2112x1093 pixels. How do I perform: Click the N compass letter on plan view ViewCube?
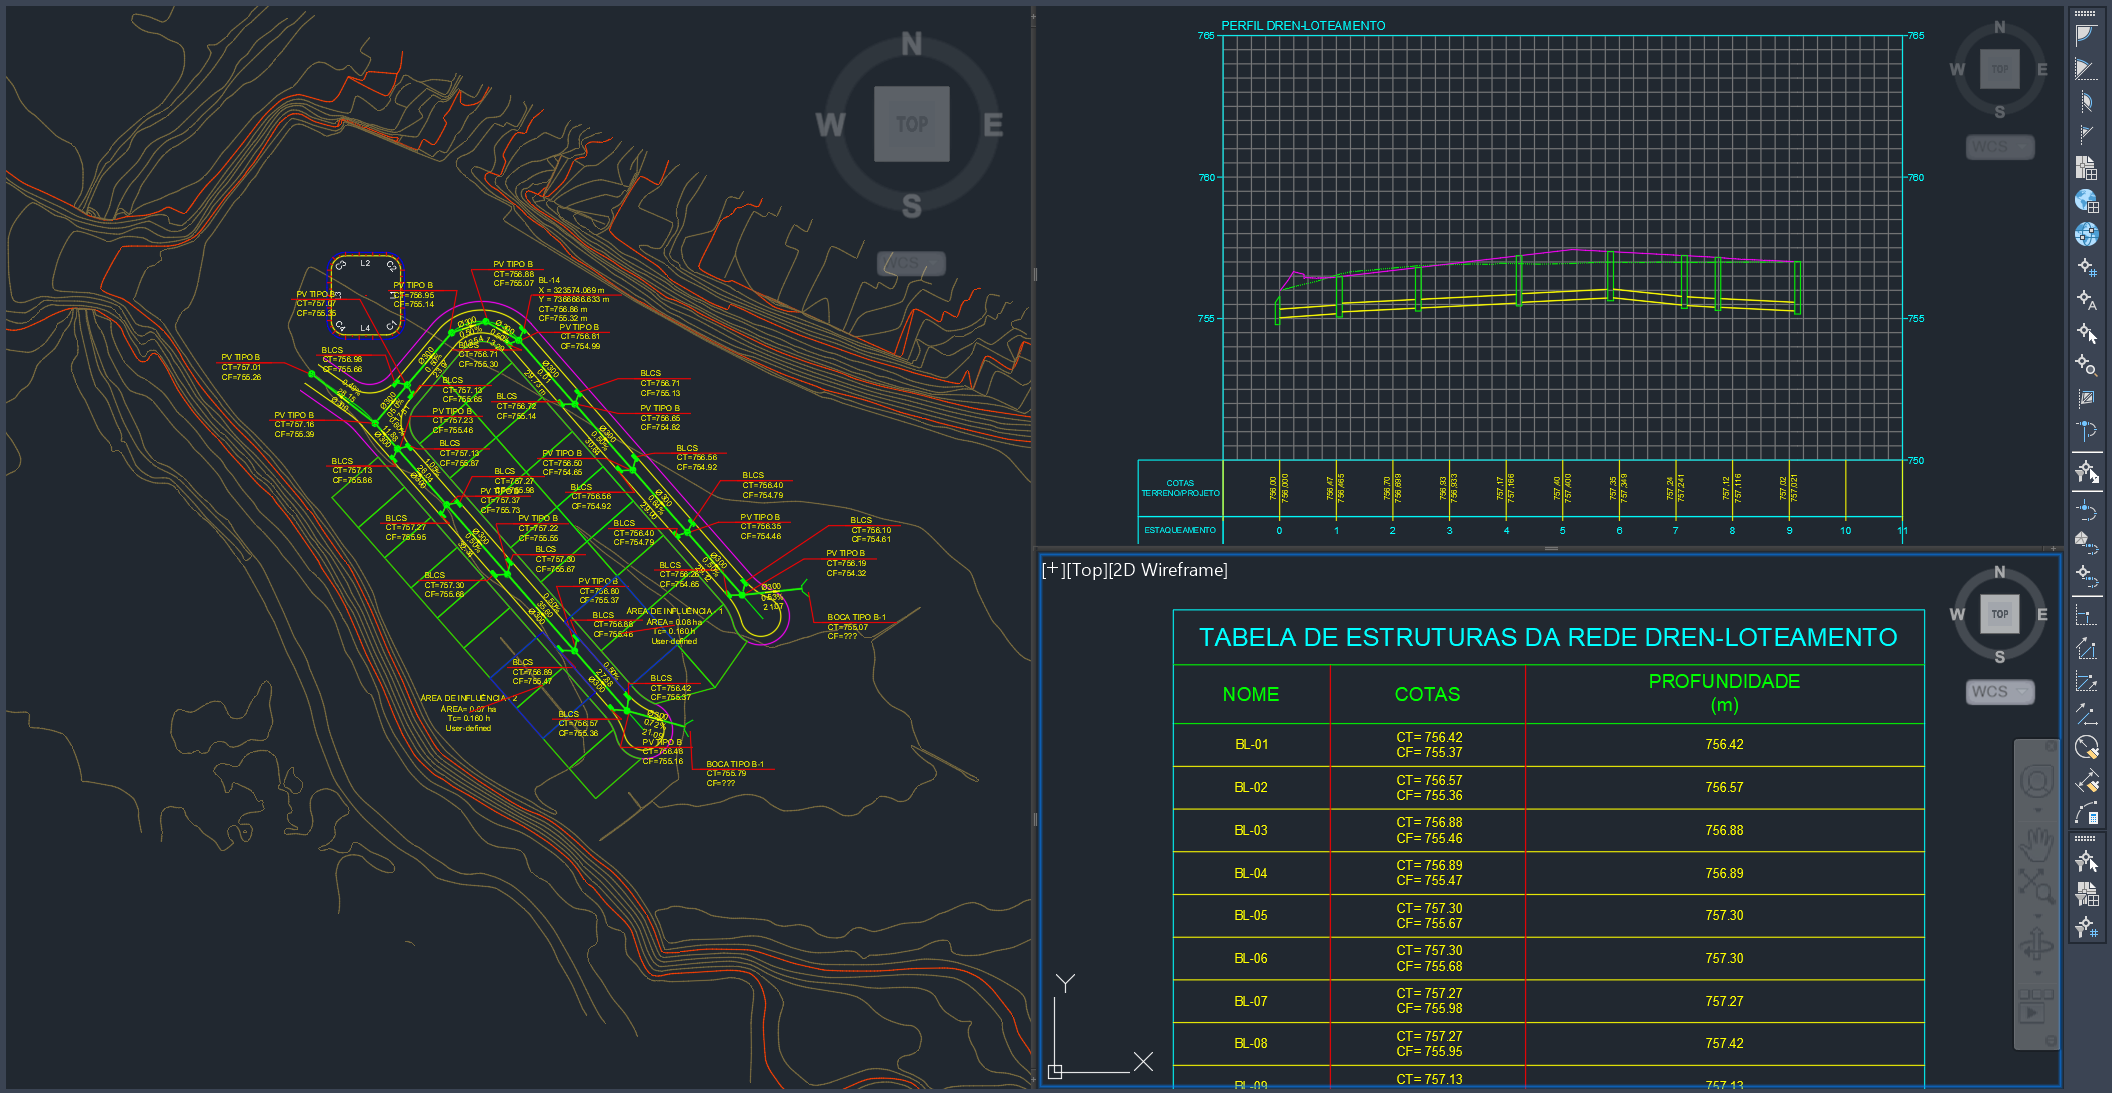tap(911, 44)
